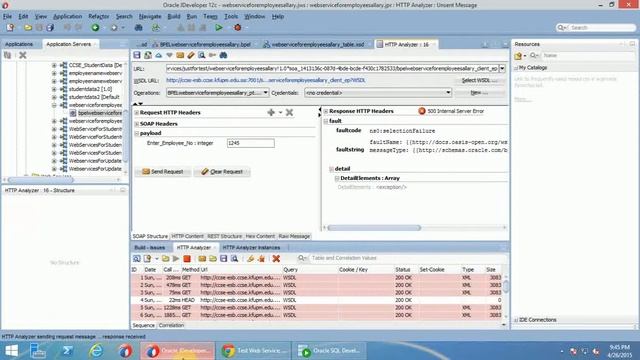Image resolution: width=640 pixels, height=360 pixels.
Task: Click the Save icon in HTTP Analyzer editor toolbar
Action: (137, 55)
